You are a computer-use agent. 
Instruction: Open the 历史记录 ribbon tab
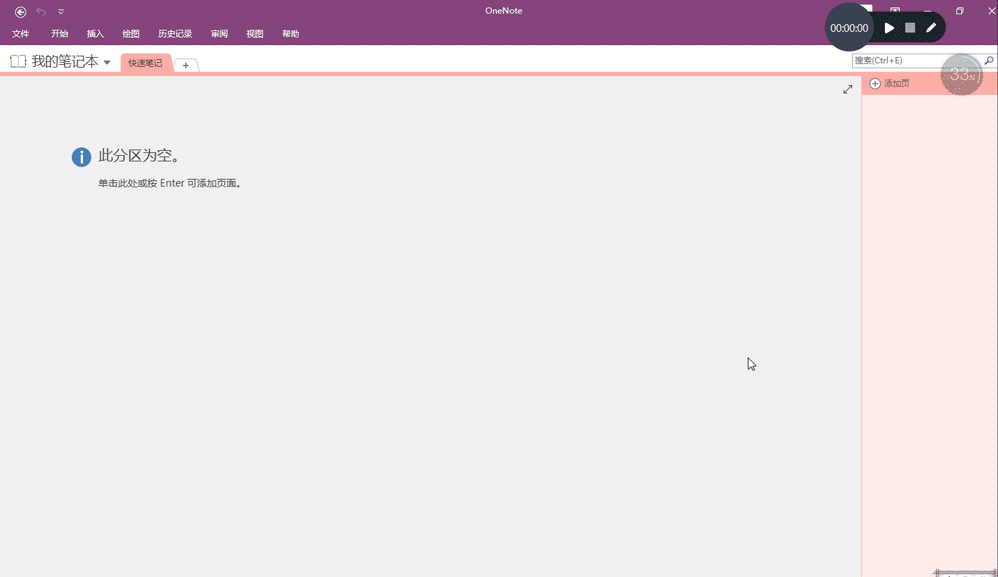click(175, 34)
